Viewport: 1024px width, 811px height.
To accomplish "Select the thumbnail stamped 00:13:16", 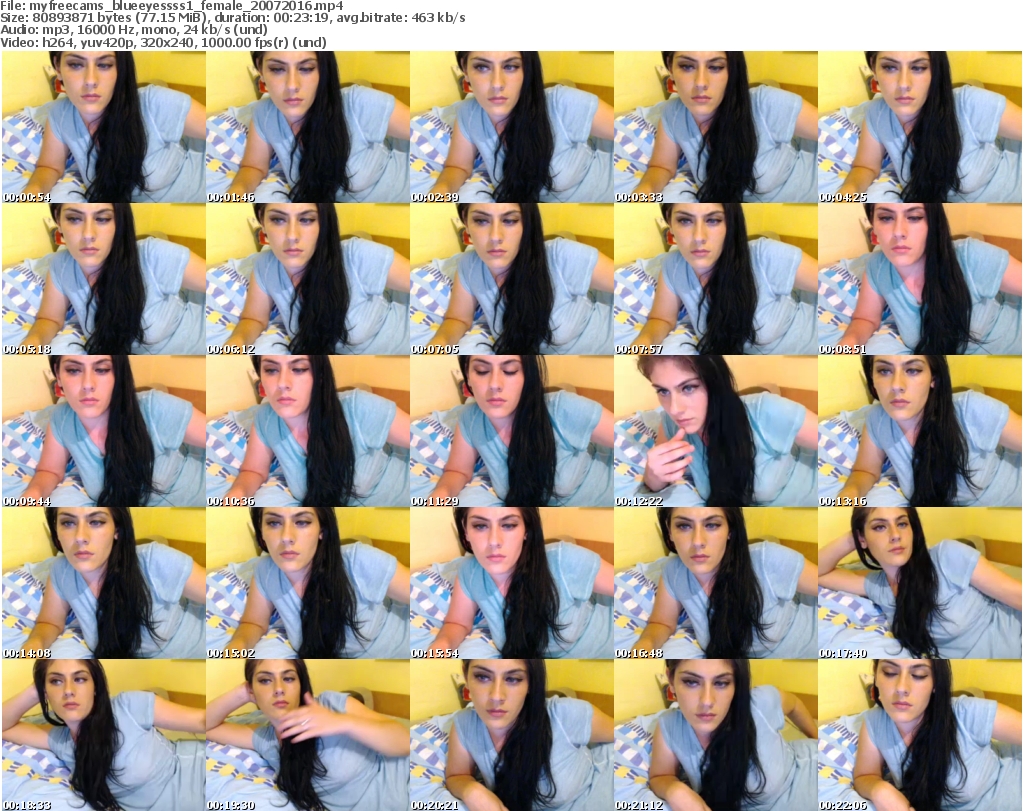I will [x=920, y=431].
